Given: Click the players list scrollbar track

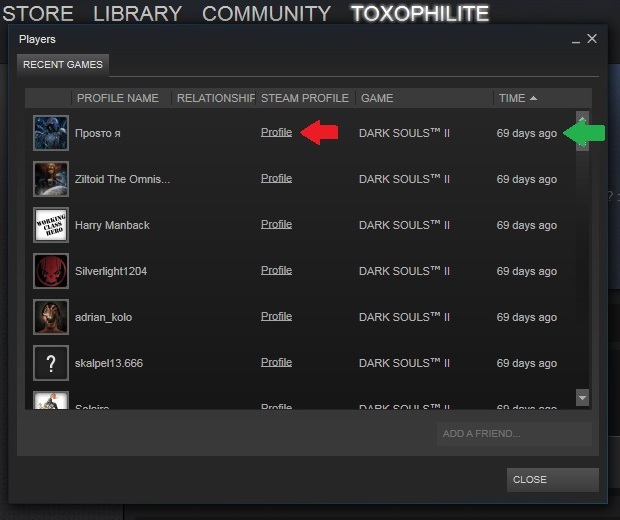Looking at the screenshot, I should click(582, 269).
